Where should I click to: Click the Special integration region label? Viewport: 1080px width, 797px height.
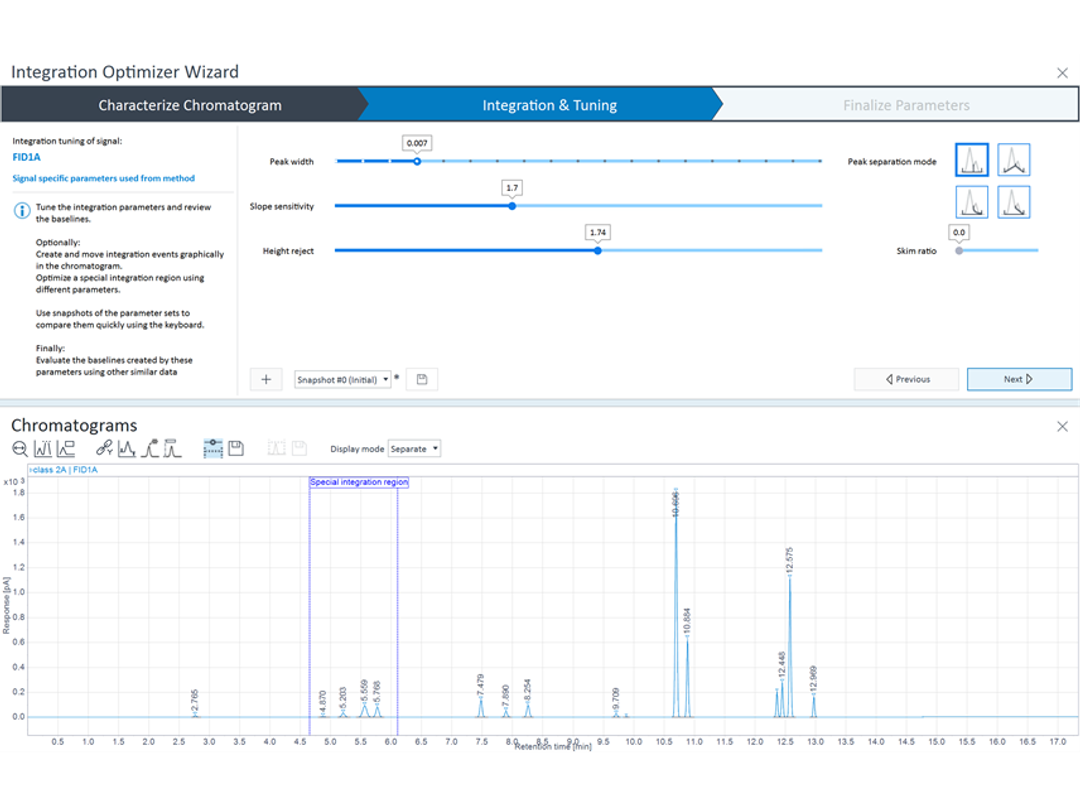click(x=359, y=481)
